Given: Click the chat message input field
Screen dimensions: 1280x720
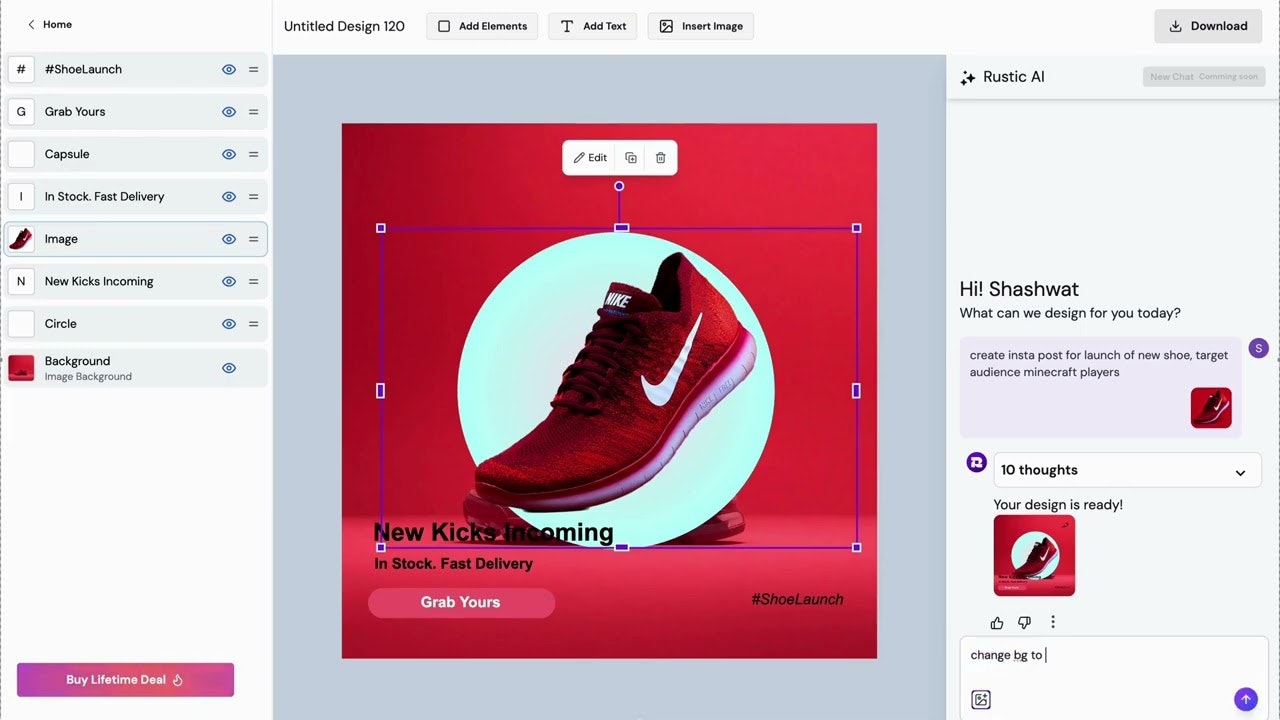Looking at the screenshot, I should [1113, 655].
